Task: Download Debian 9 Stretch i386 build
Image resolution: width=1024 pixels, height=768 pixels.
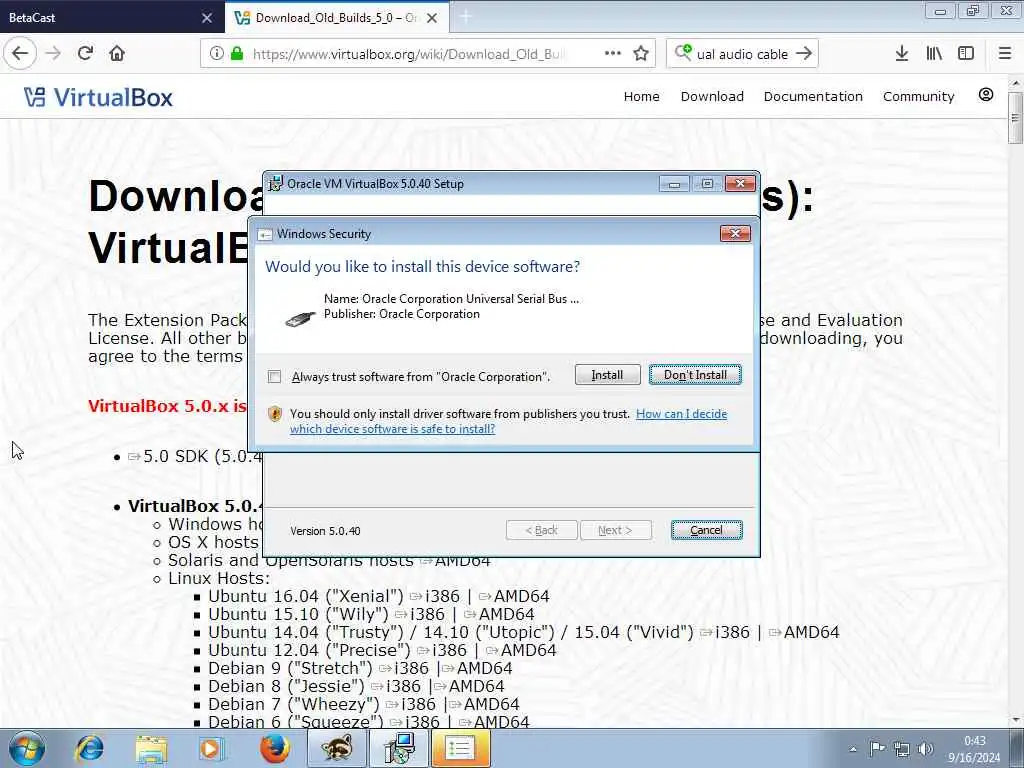Action: [x=404, y=669]
